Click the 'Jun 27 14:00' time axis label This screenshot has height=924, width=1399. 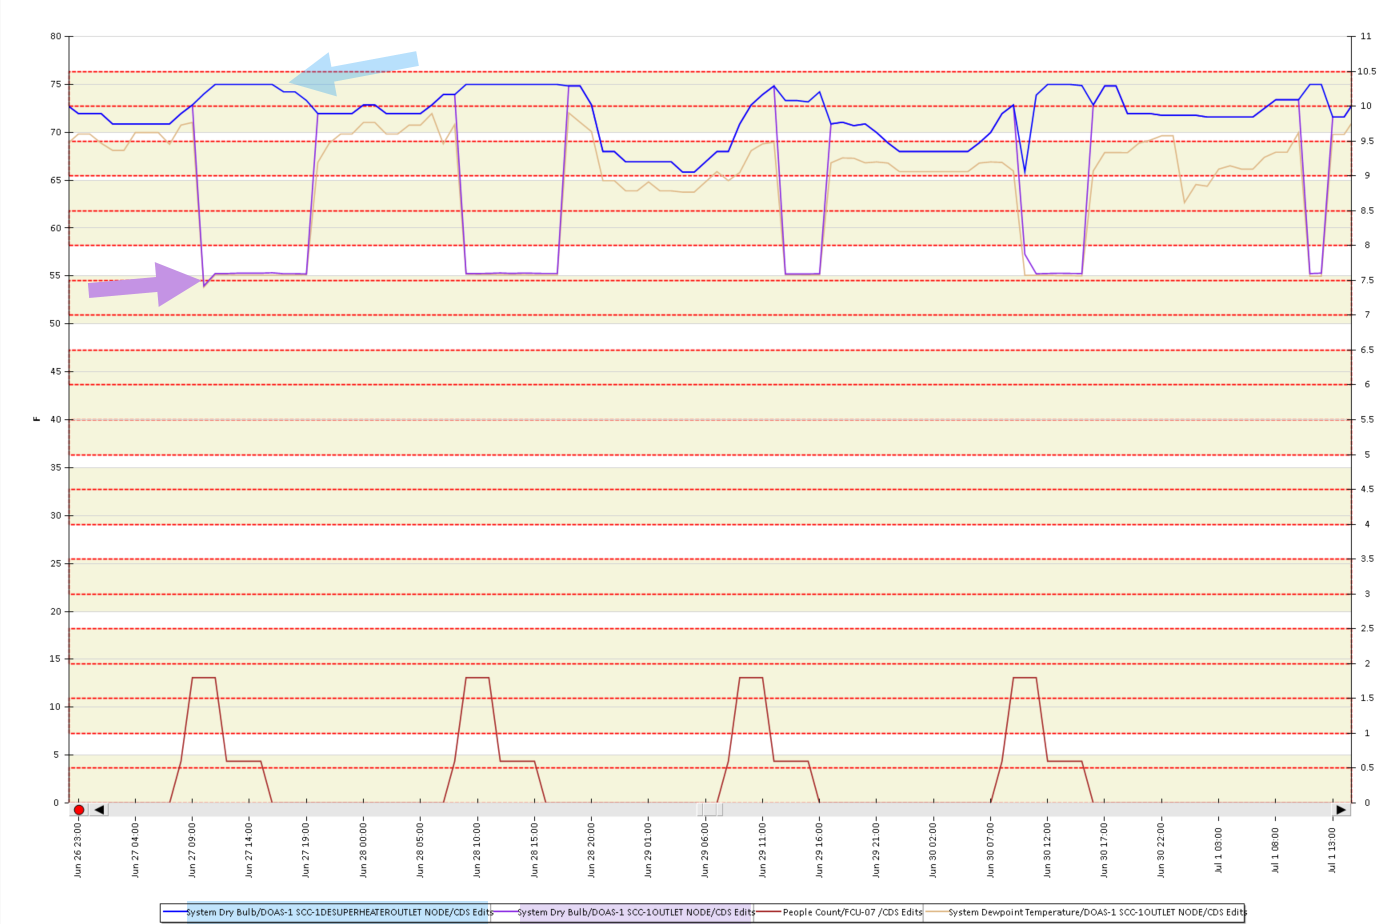[x=249, y=850]
